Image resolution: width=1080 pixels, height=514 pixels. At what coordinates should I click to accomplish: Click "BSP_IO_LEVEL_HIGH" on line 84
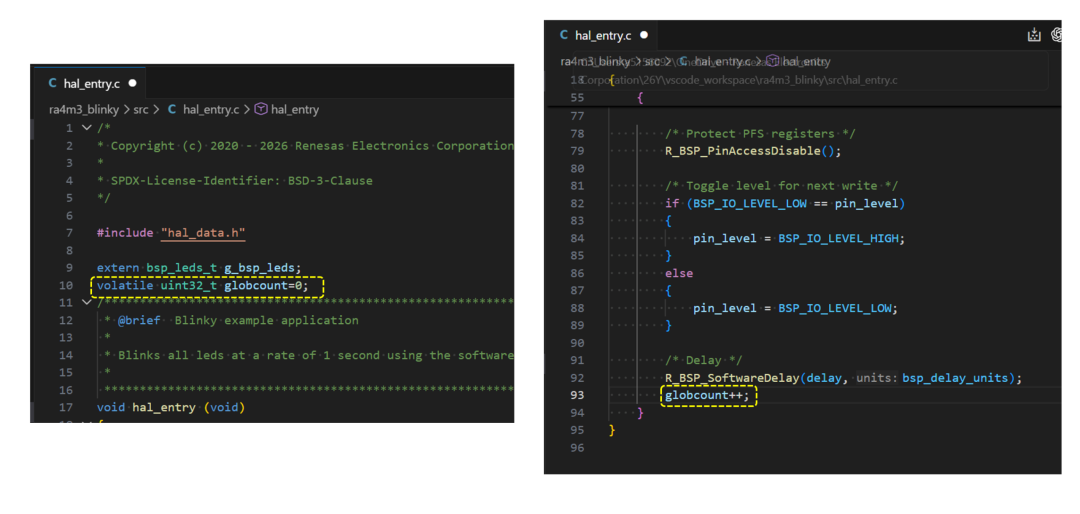coord(839,238)
